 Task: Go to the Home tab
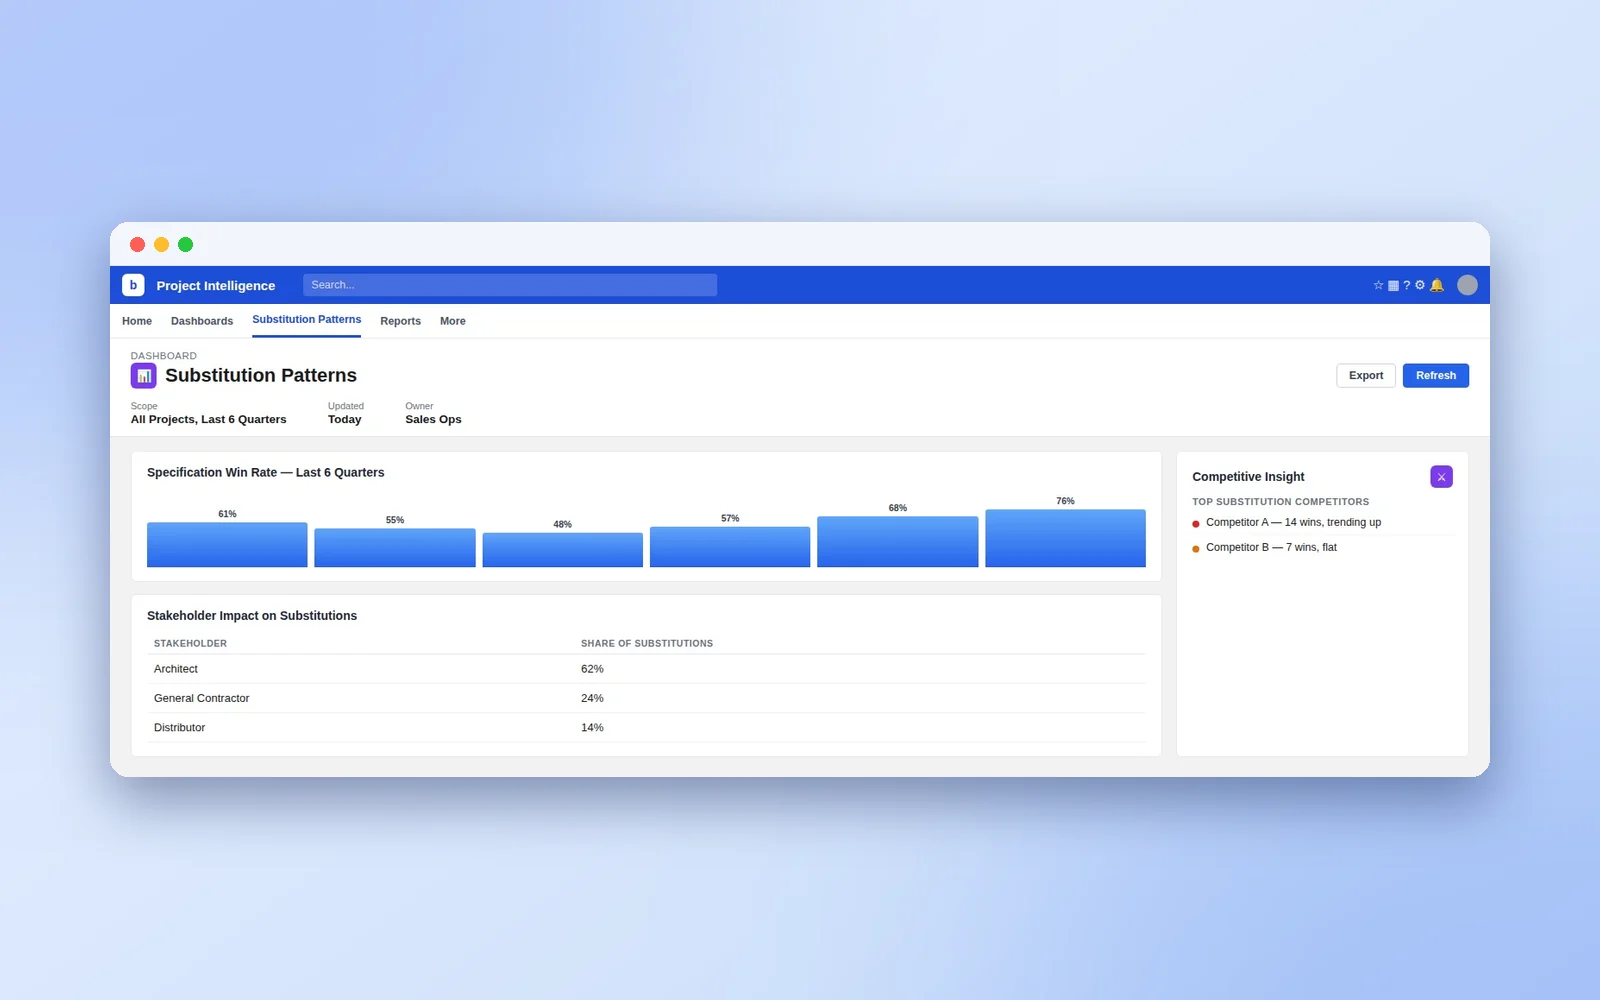[x=137, y=321]
